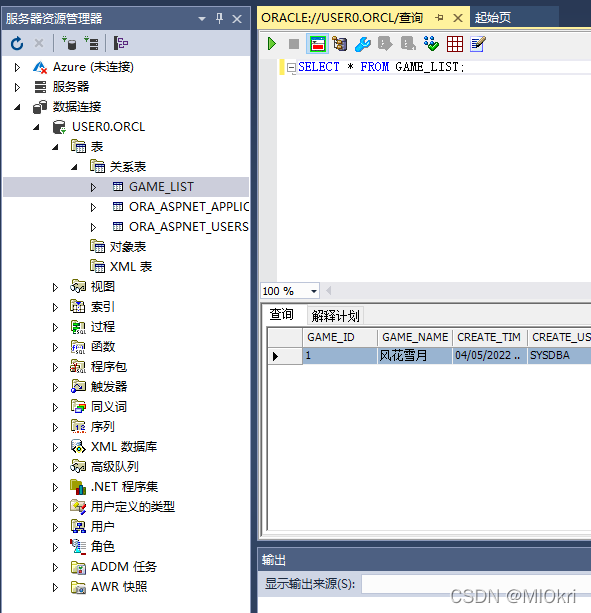Select the GAME_LIST table
This screenshot has height=613, width=591.
[x=161, y=187]
